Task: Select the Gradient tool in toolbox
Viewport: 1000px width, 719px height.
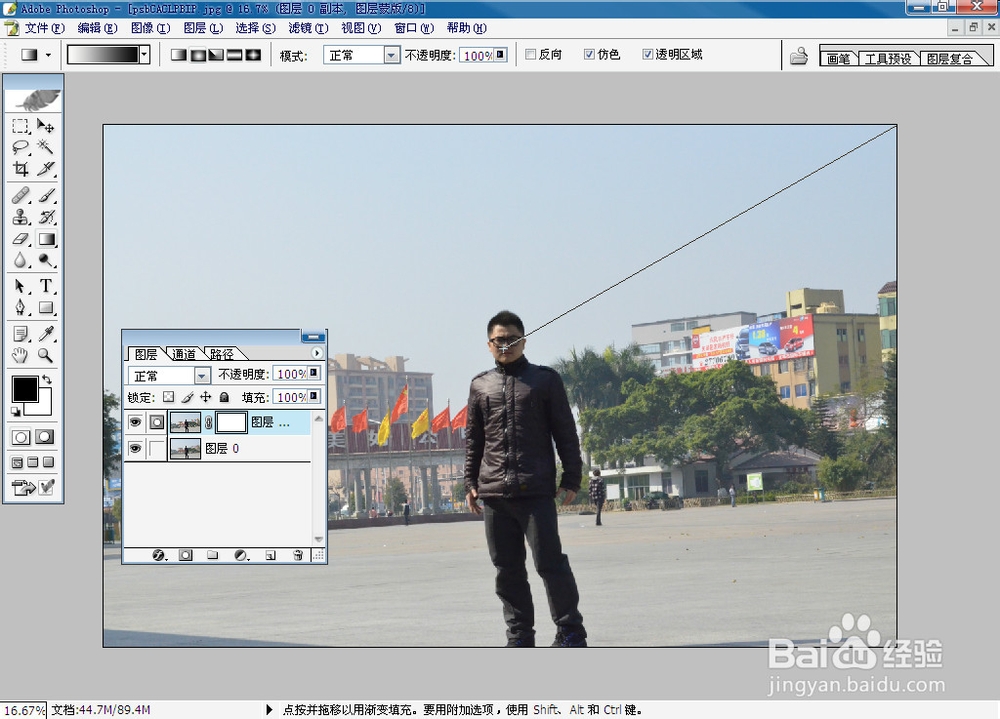Action: [x=46, y=239]
